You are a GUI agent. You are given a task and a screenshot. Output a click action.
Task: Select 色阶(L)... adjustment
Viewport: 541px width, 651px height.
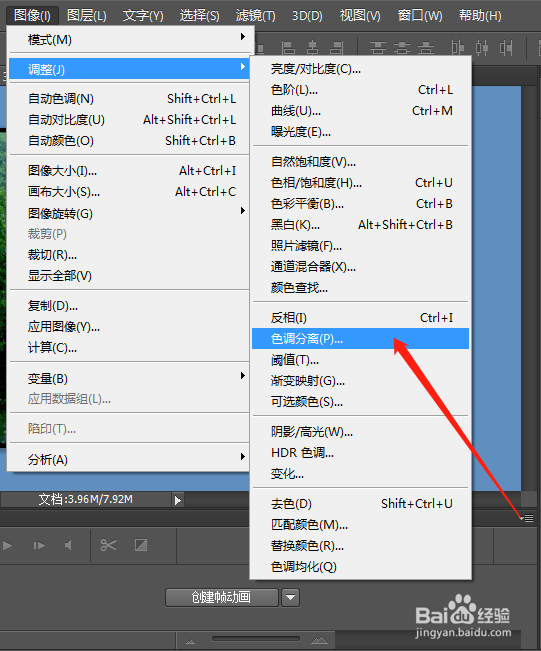360,90
